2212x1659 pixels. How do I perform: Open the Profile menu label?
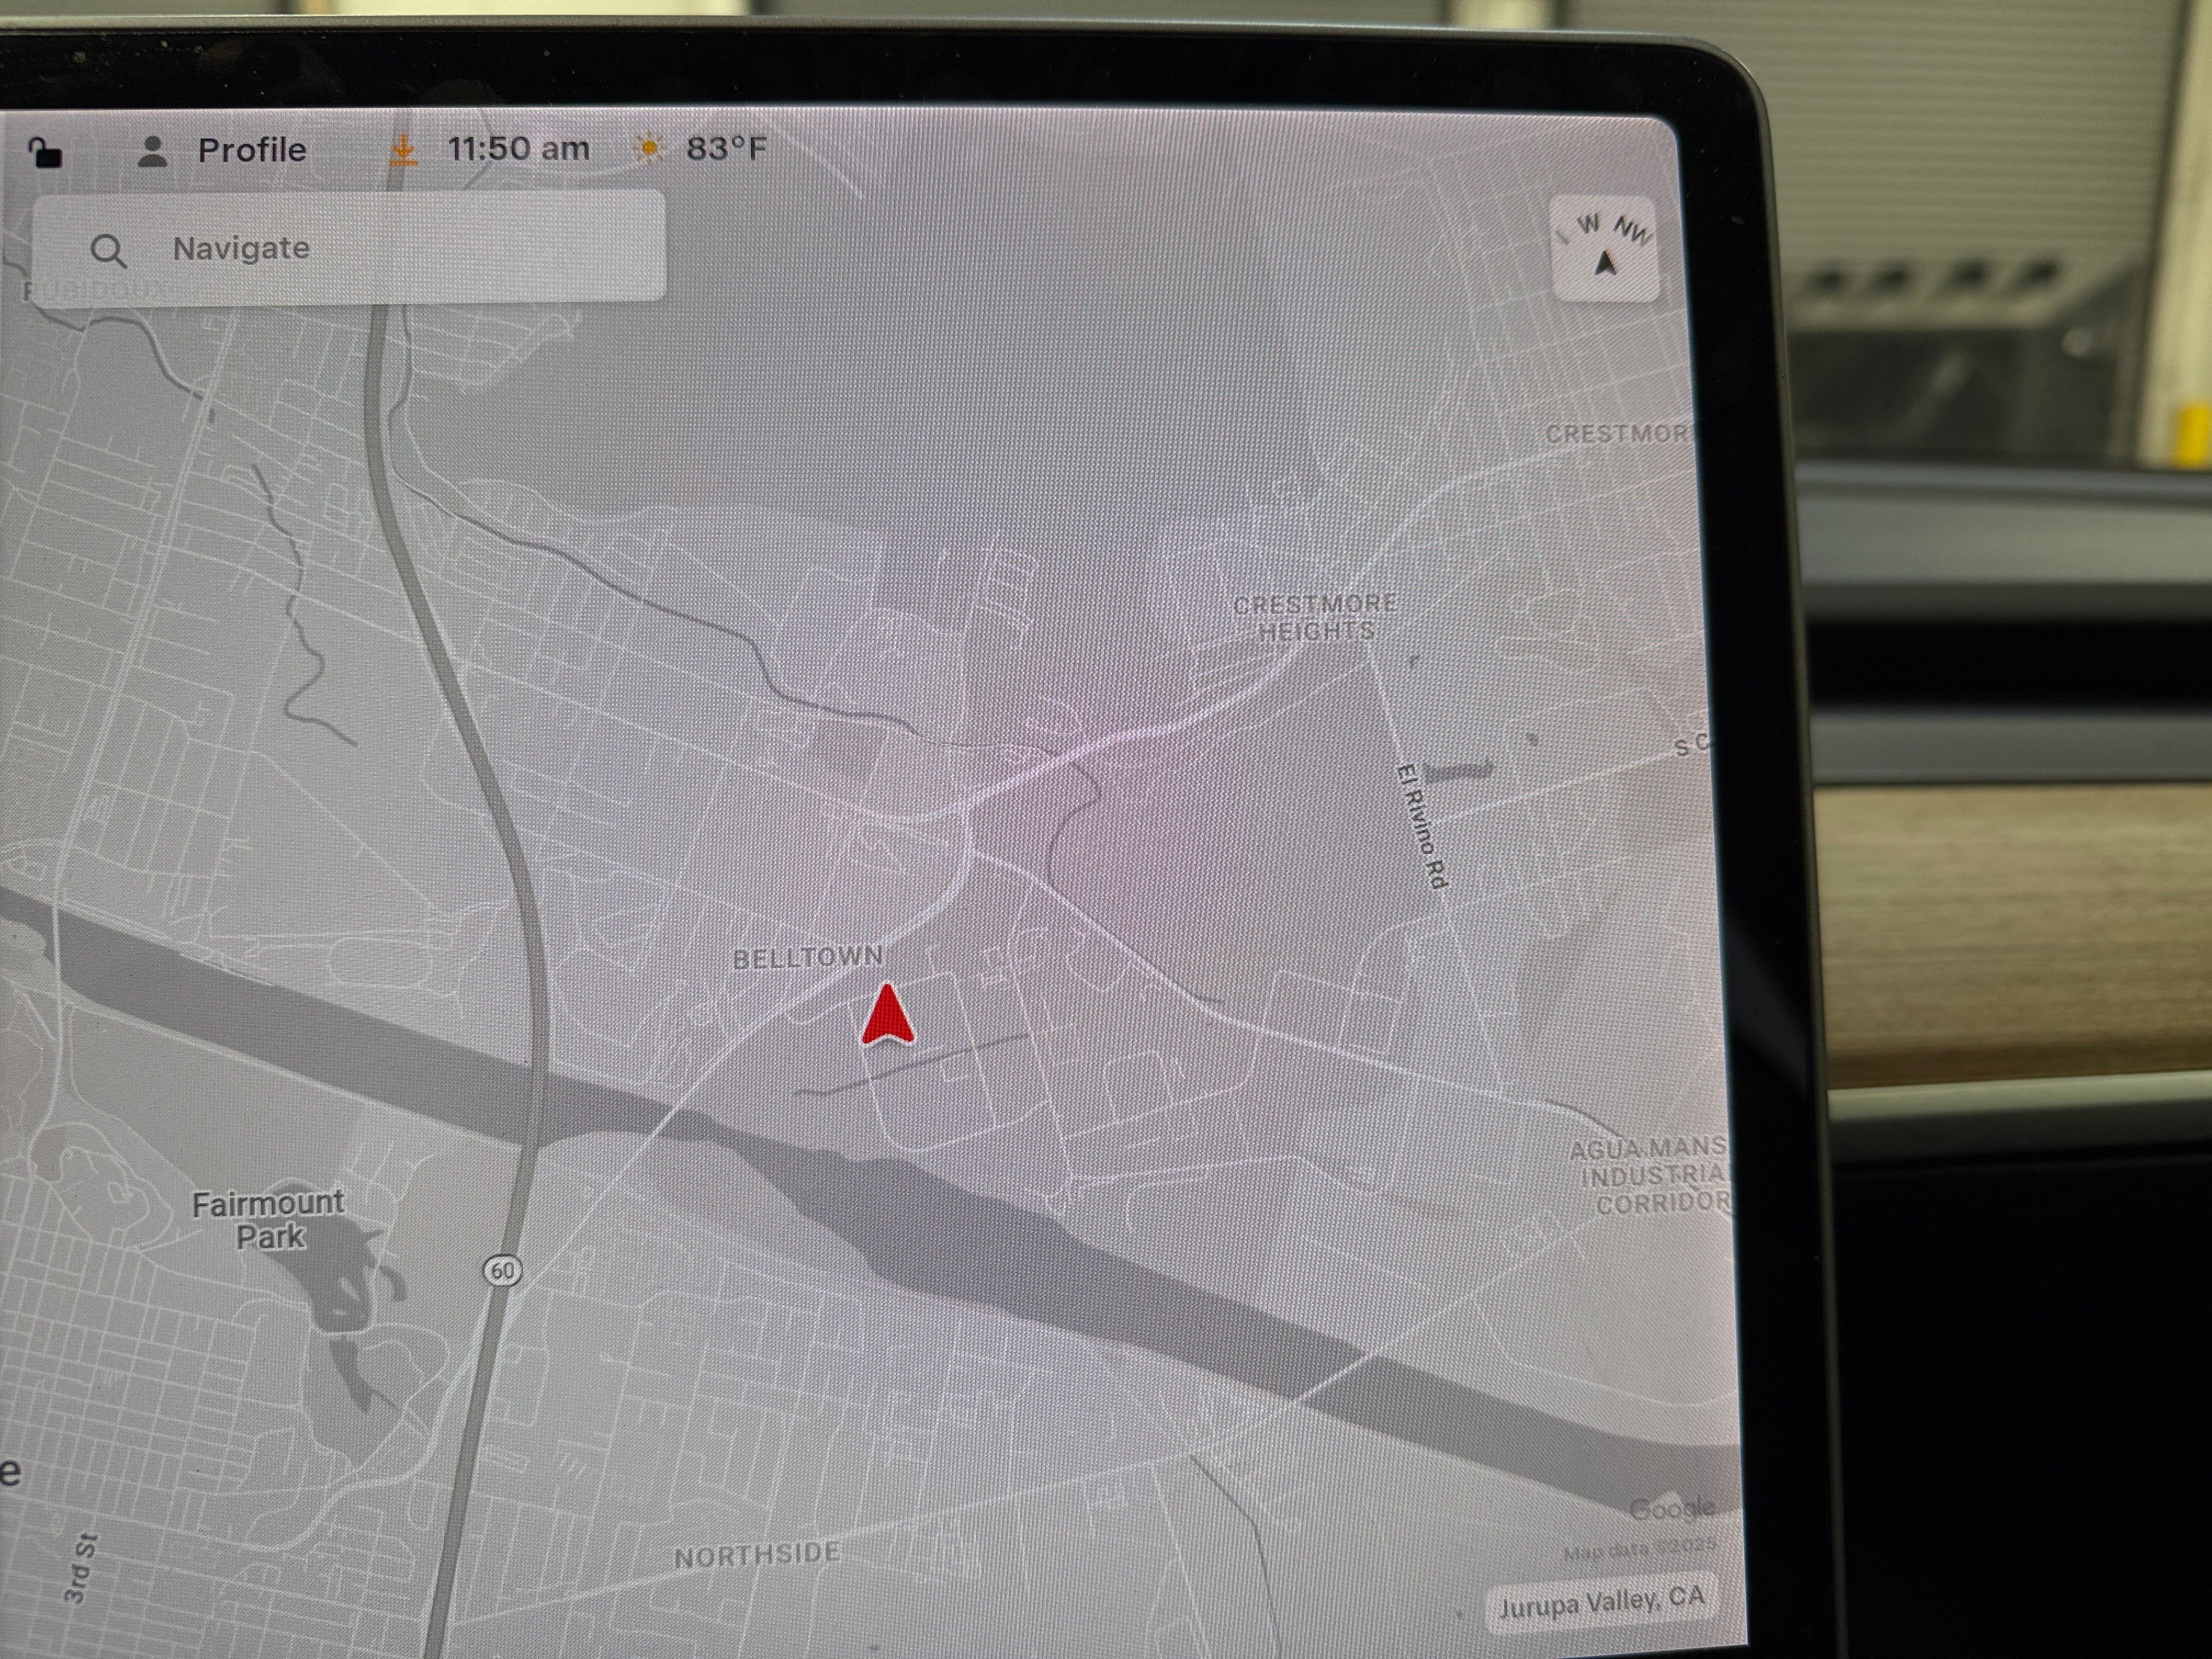pos(252,150)
